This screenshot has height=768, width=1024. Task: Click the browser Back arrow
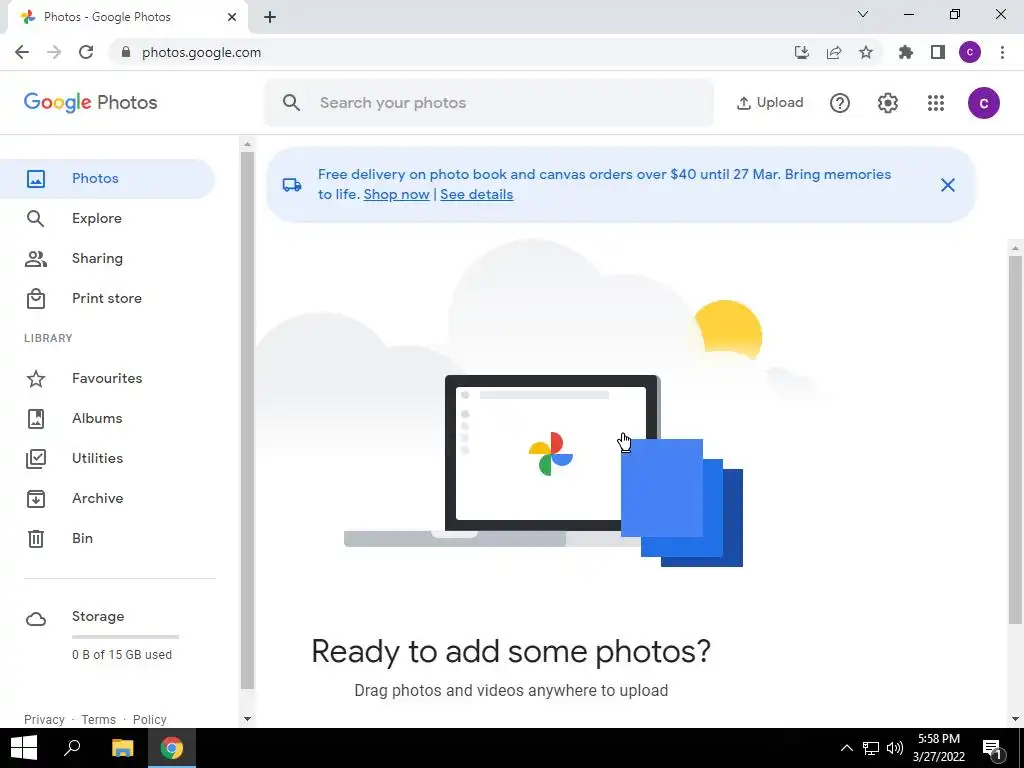pos(22,52)
